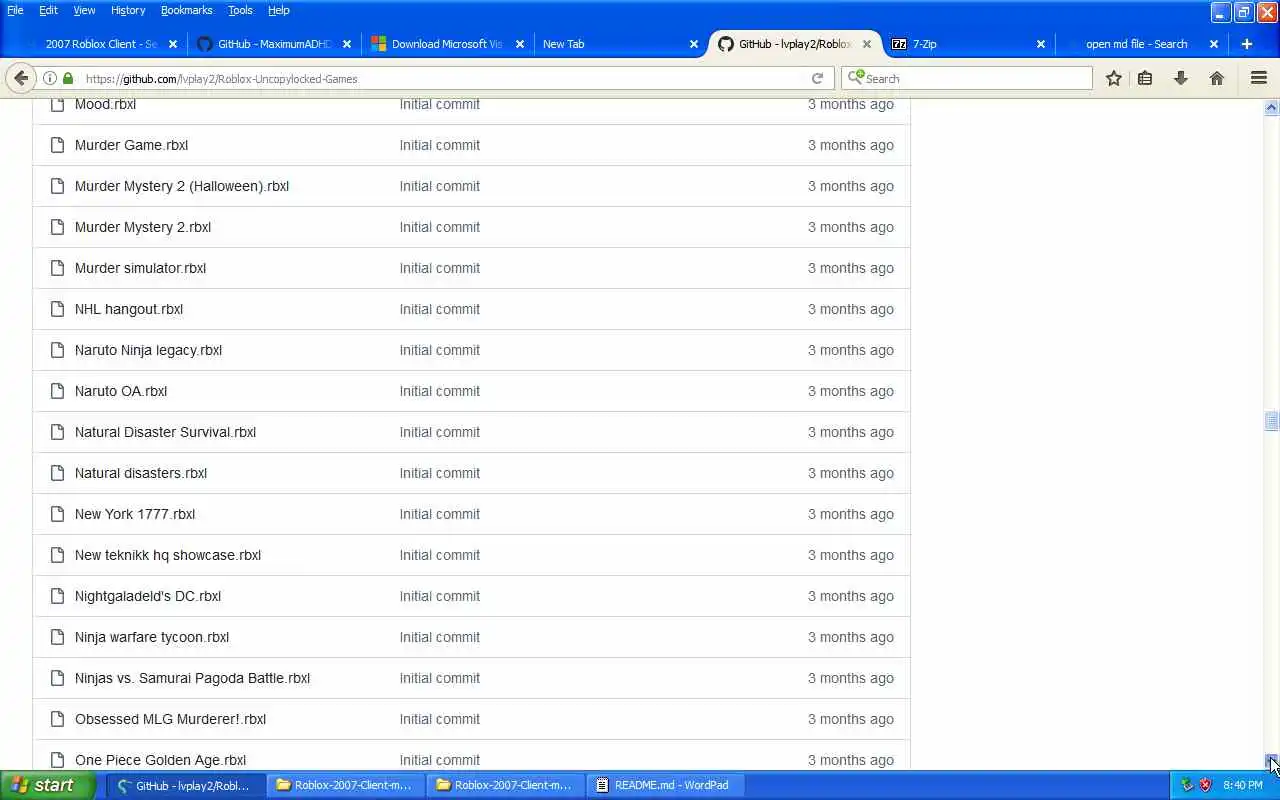Open the History menu
Screen dimensions: 1280x800
click(x=128, y=10)
